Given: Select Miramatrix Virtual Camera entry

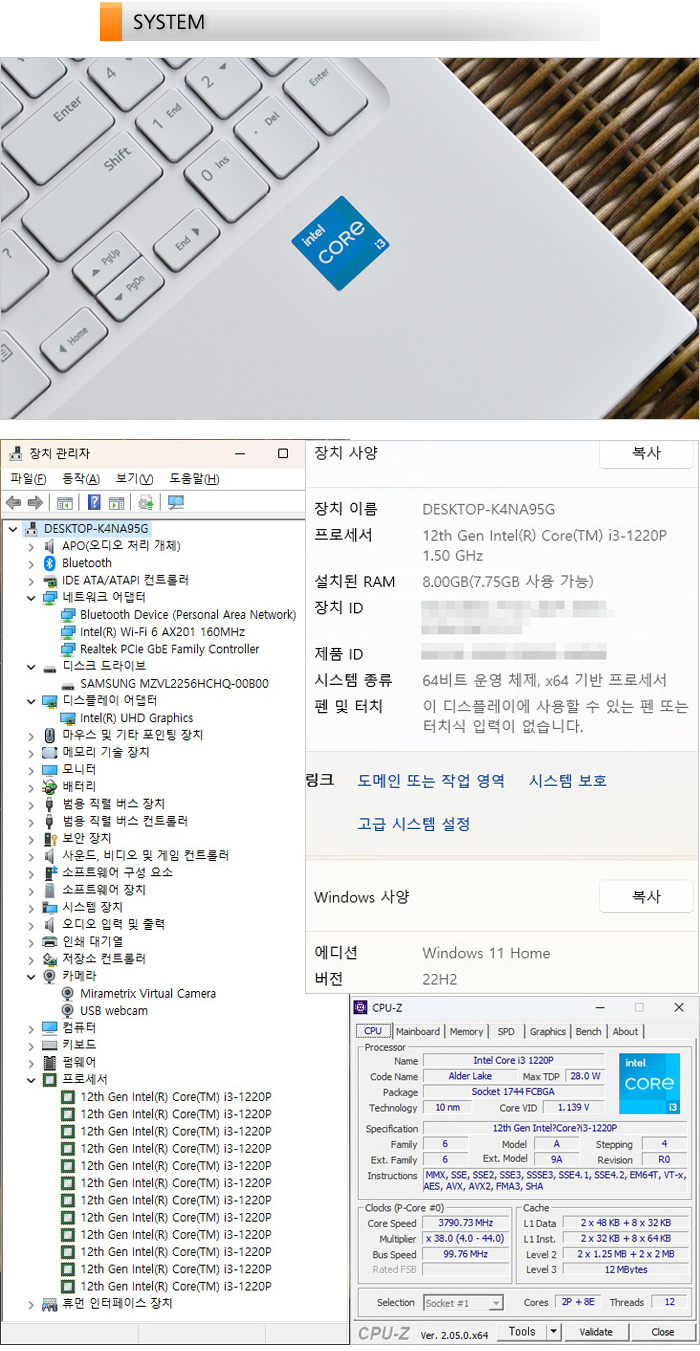Looking at the screenshot, I should pyautogui.click(x=147, y=993).
